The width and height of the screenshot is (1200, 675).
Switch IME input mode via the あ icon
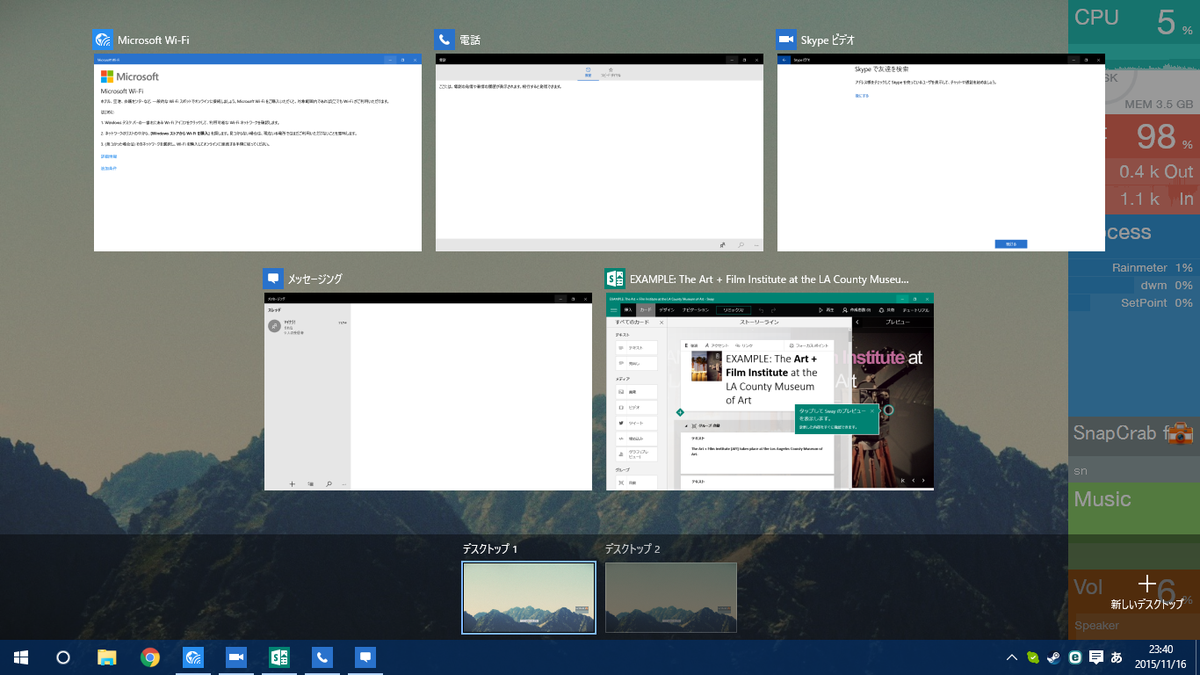click(1117, 657)
